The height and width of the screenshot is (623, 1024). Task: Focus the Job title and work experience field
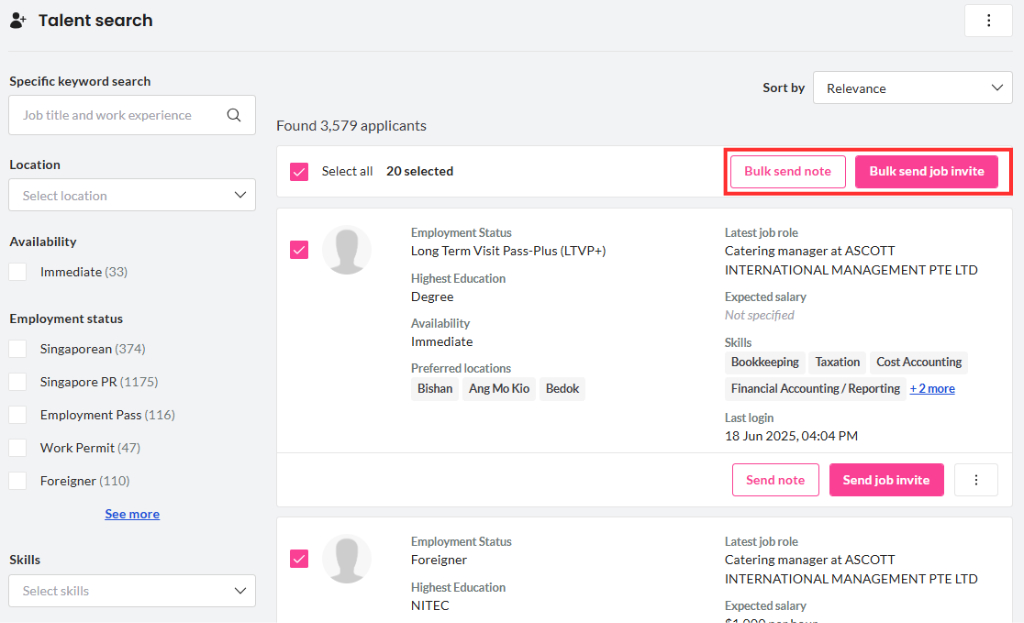(x=132, y=116)
